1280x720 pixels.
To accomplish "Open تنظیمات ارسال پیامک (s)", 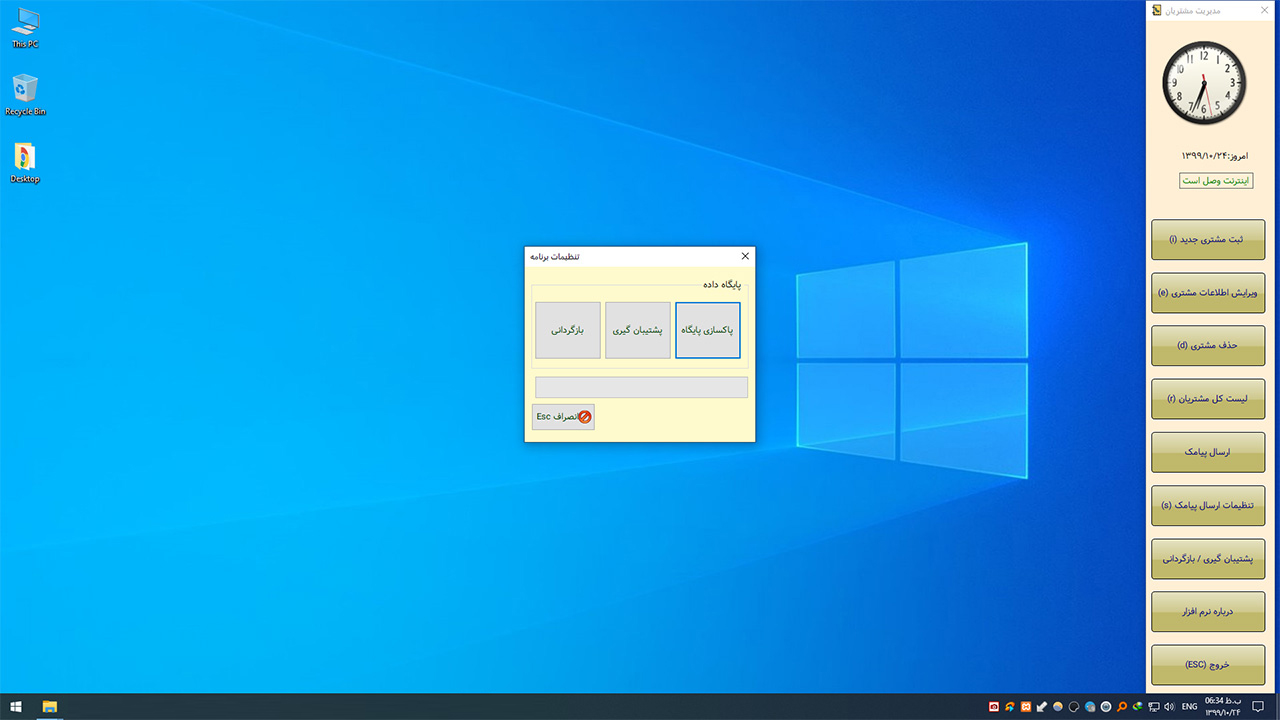I will coord(1208,505).
